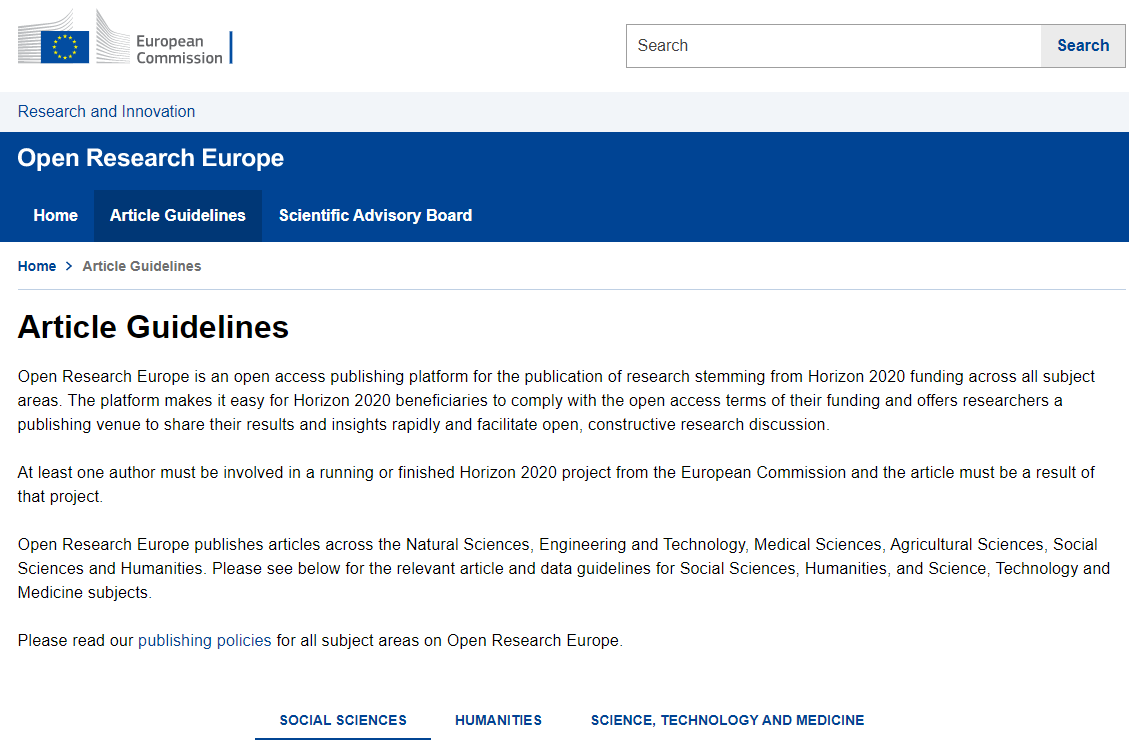Click the Article Guidelines page heading

(153, 327)
